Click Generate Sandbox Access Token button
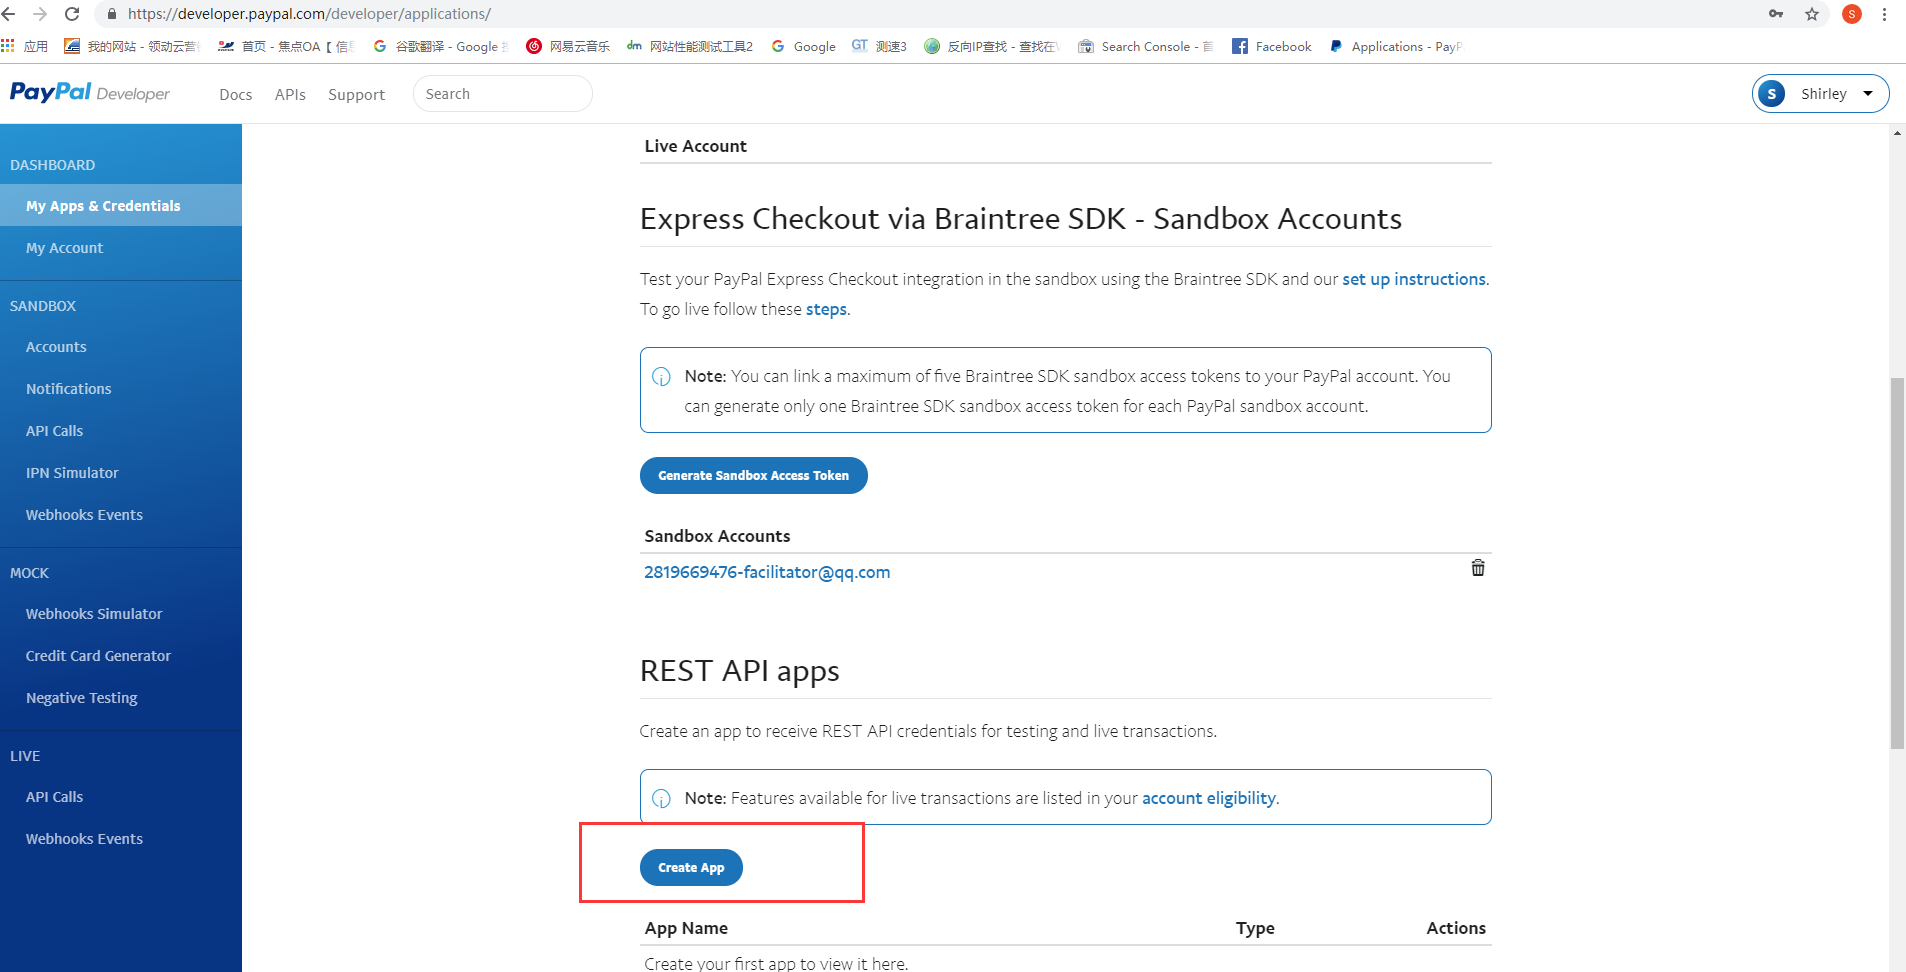Screen dimensions: 1906x972 (753, 475)
